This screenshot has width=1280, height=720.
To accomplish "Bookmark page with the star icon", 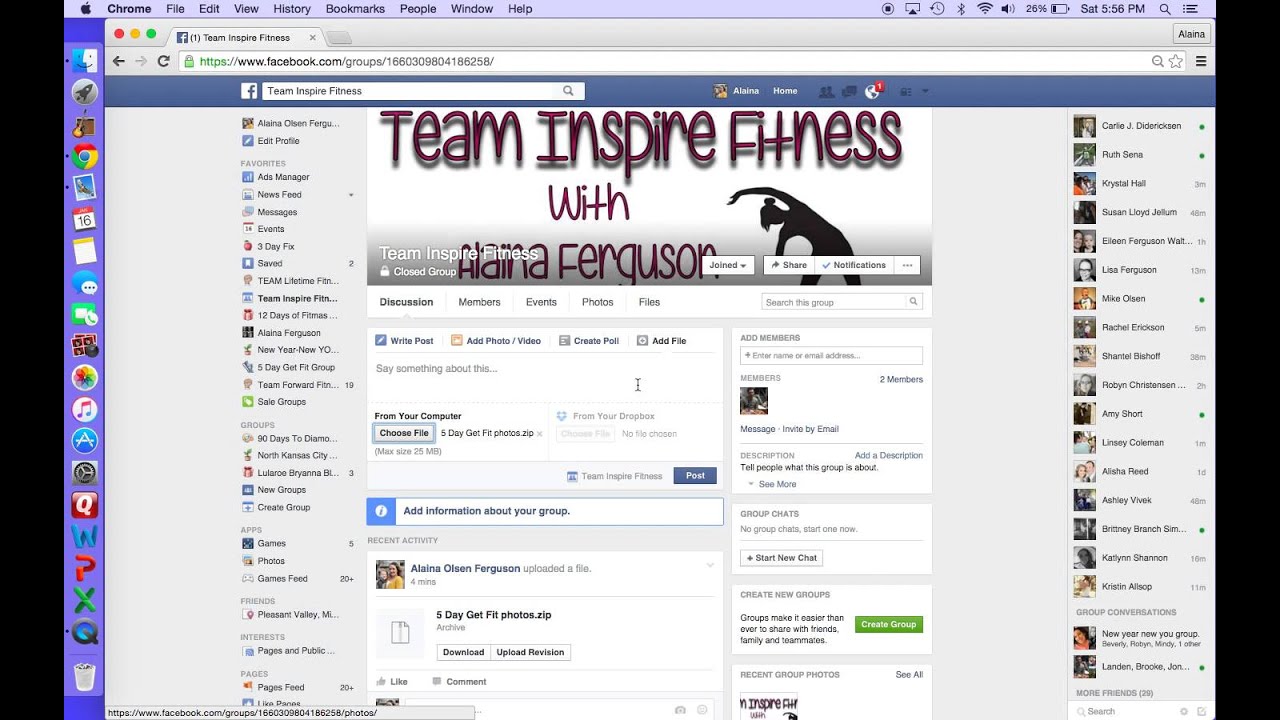I will click(1176, 61).
